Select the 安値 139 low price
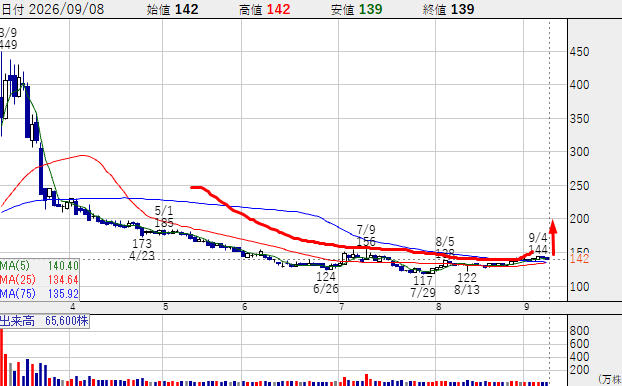The height and width of the screenshot is (386, 622). [357, 9]
